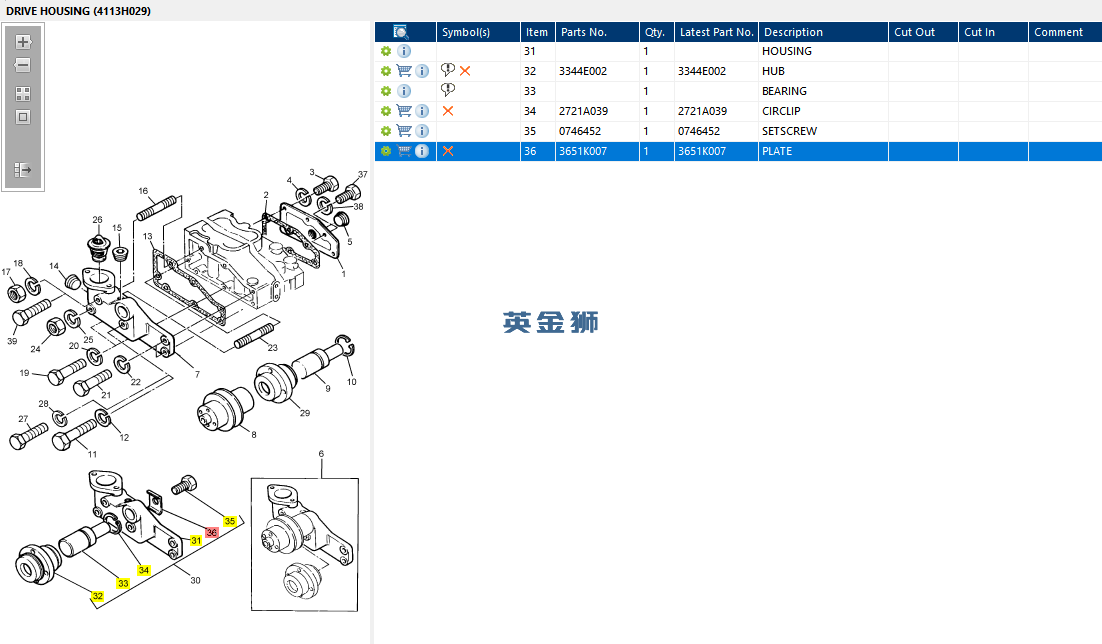This screenshot has width=1102, height=644.
Task: Click highlighted callout 34 in the diagram
Action: (x=143, y=570)
